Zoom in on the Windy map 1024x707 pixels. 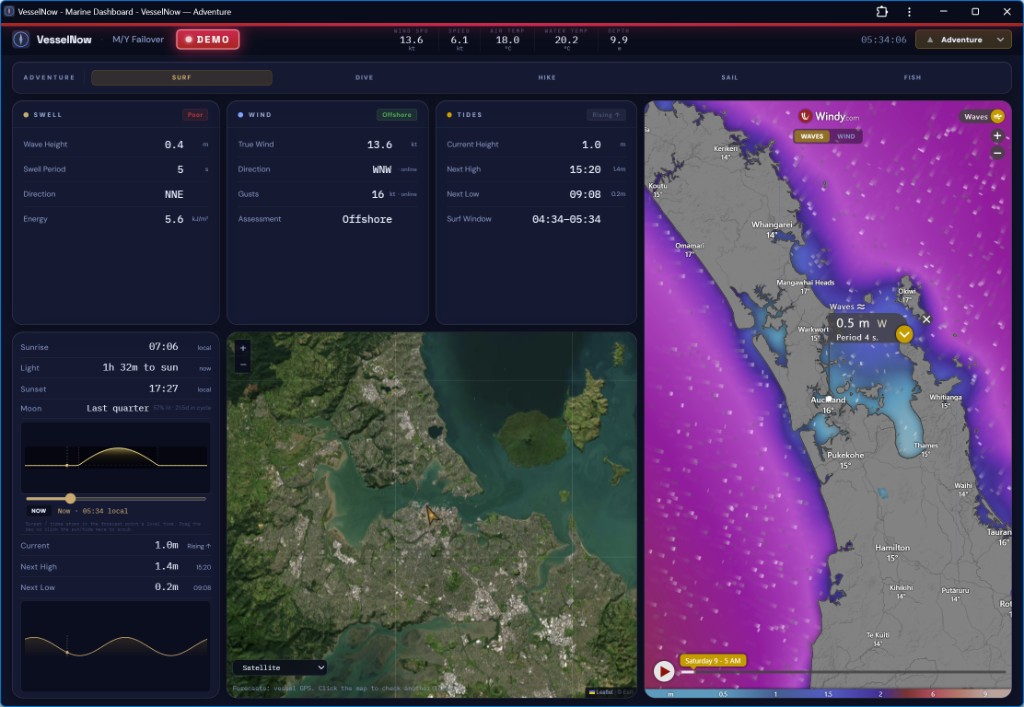997,136
